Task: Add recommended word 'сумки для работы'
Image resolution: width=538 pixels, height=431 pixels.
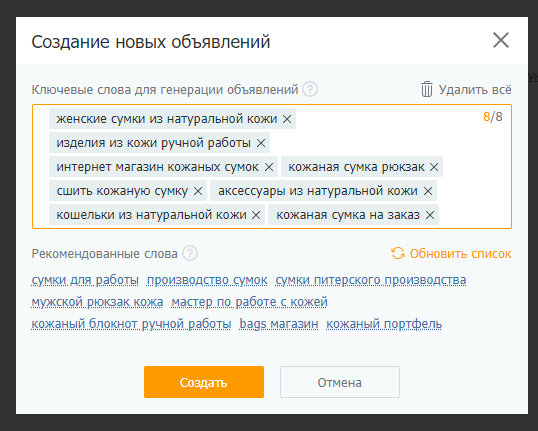Action: tap(85, 280)
